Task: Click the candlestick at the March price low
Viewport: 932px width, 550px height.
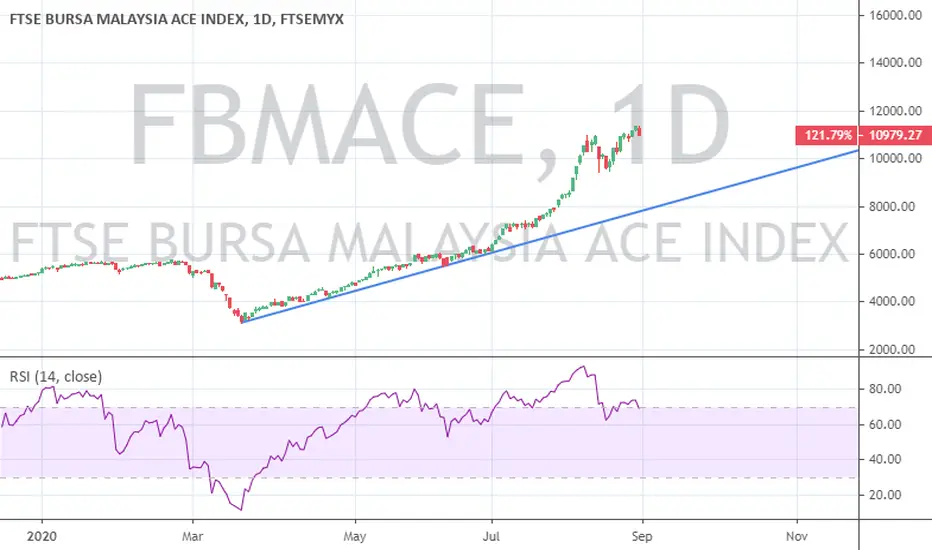Action: [241, 319]
